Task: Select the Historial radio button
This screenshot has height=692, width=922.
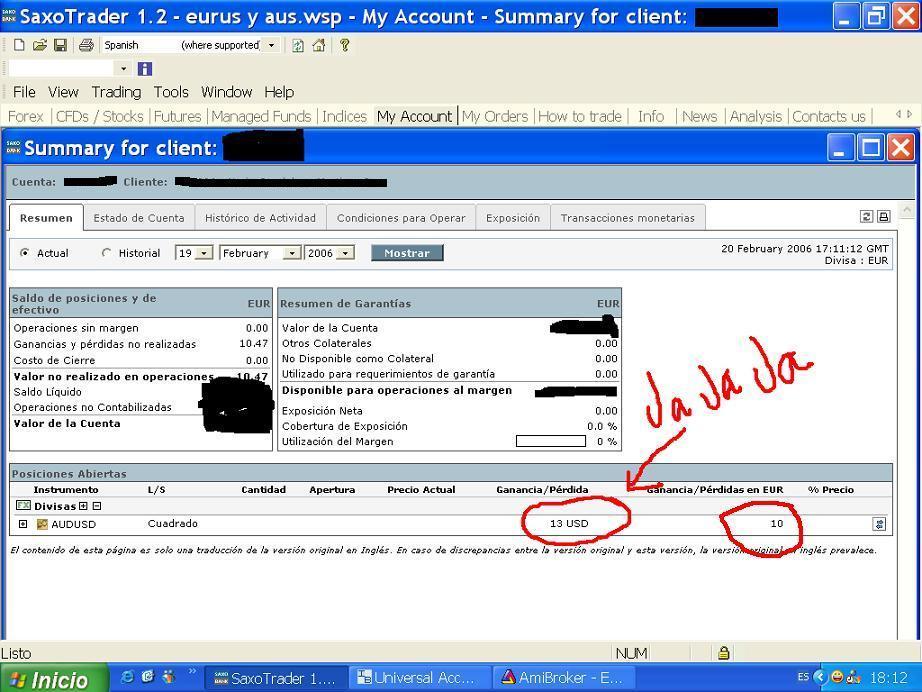Action: coord(106,253)
